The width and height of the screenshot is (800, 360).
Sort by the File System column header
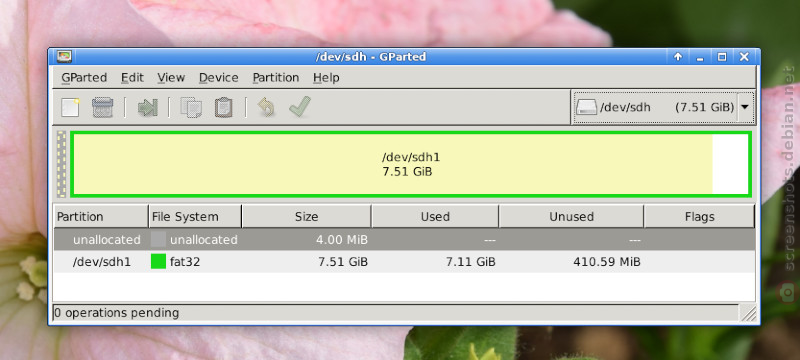click(195, 217)
